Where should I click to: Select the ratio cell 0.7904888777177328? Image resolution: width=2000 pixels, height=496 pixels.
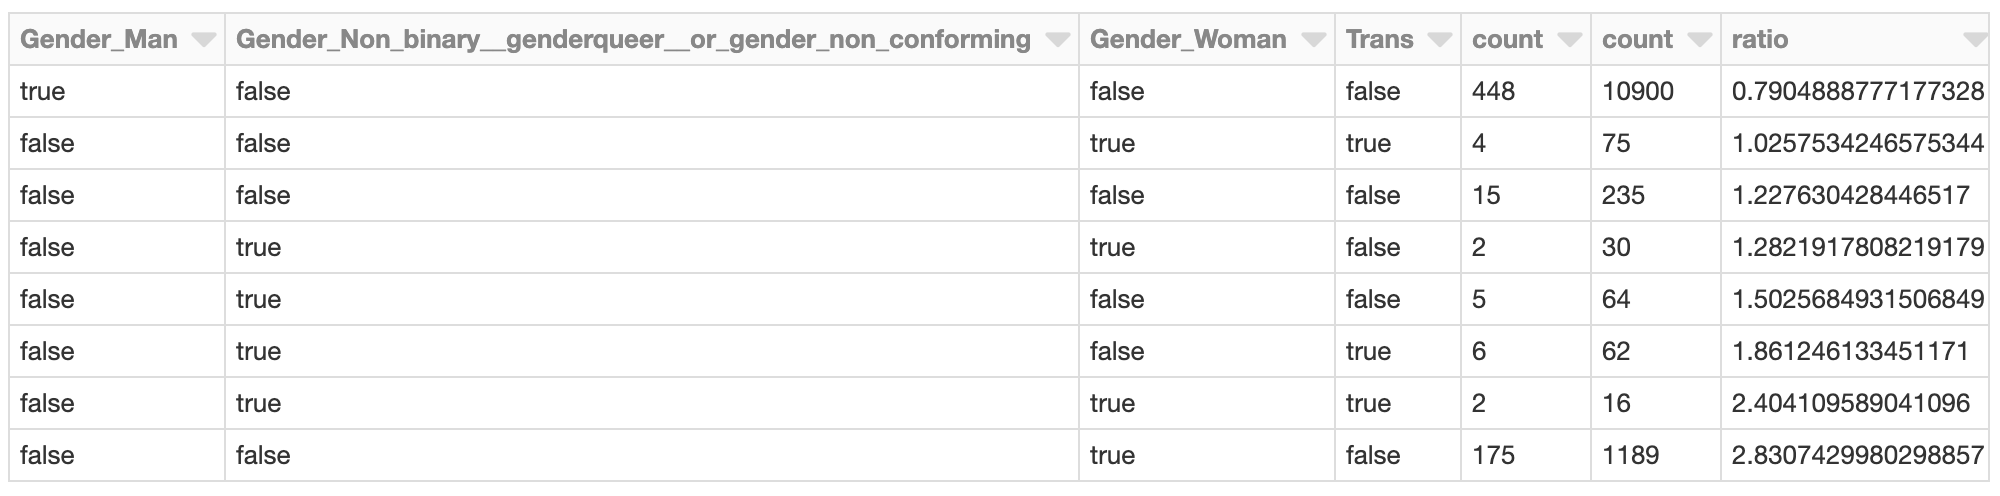pyautogui.click(x=1857, y=92)
